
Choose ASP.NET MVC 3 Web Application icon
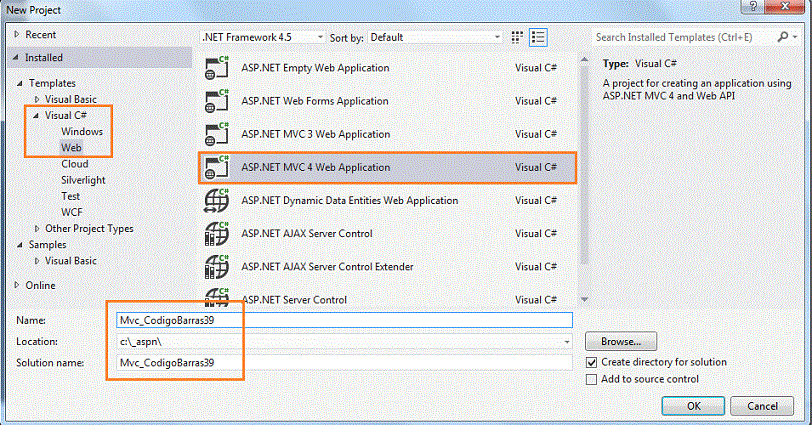tap(216, 134)
